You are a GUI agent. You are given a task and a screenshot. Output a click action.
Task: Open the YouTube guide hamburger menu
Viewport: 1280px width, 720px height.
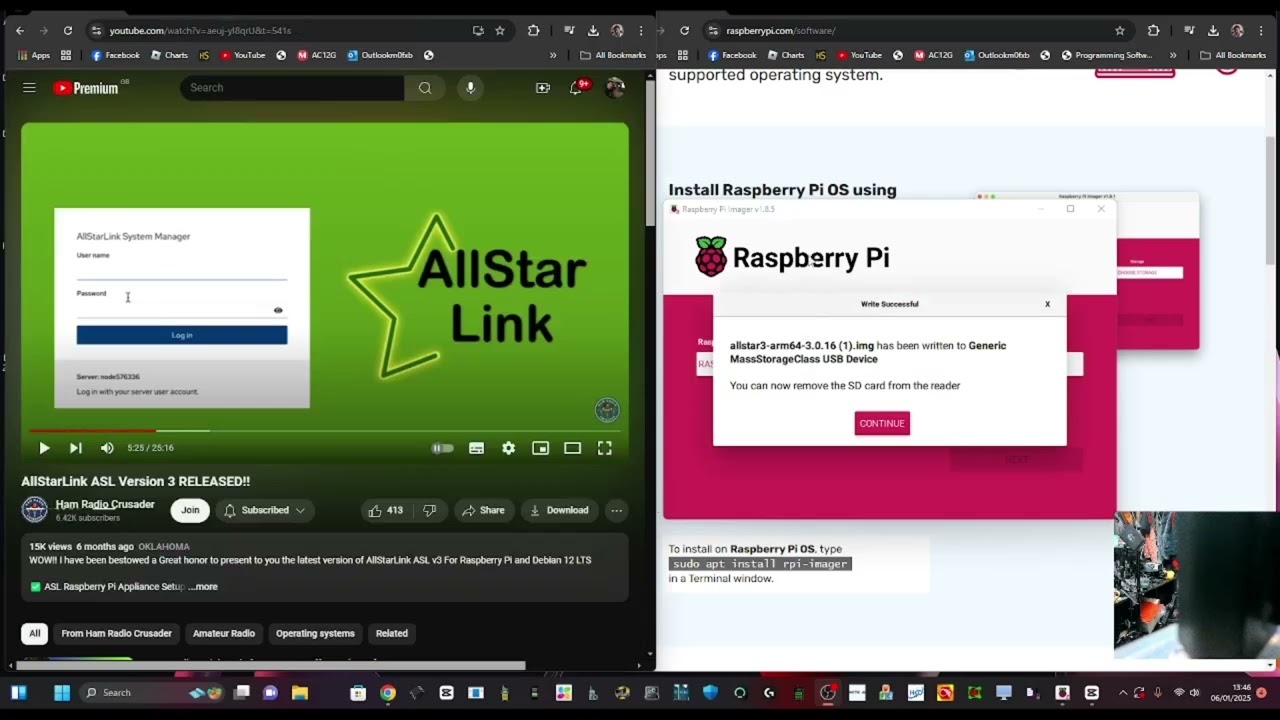[29, 88]
